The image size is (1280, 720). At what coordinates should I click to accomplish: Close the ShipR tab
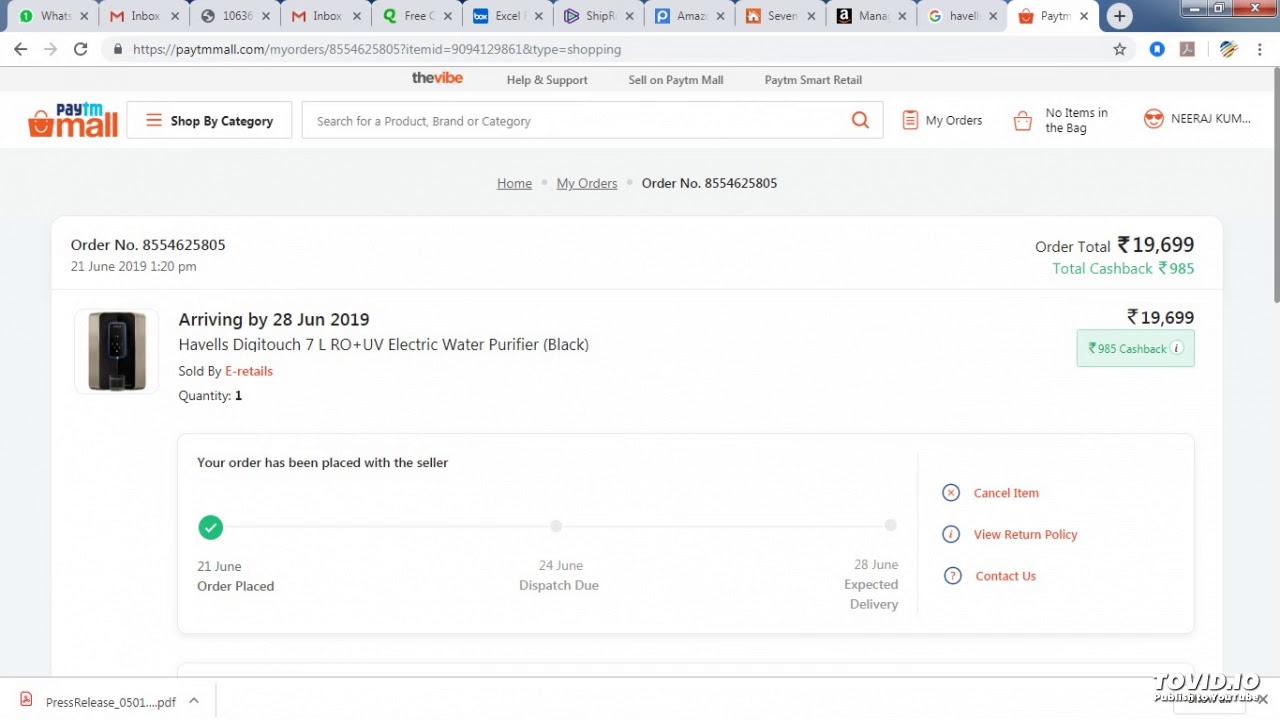629,16
